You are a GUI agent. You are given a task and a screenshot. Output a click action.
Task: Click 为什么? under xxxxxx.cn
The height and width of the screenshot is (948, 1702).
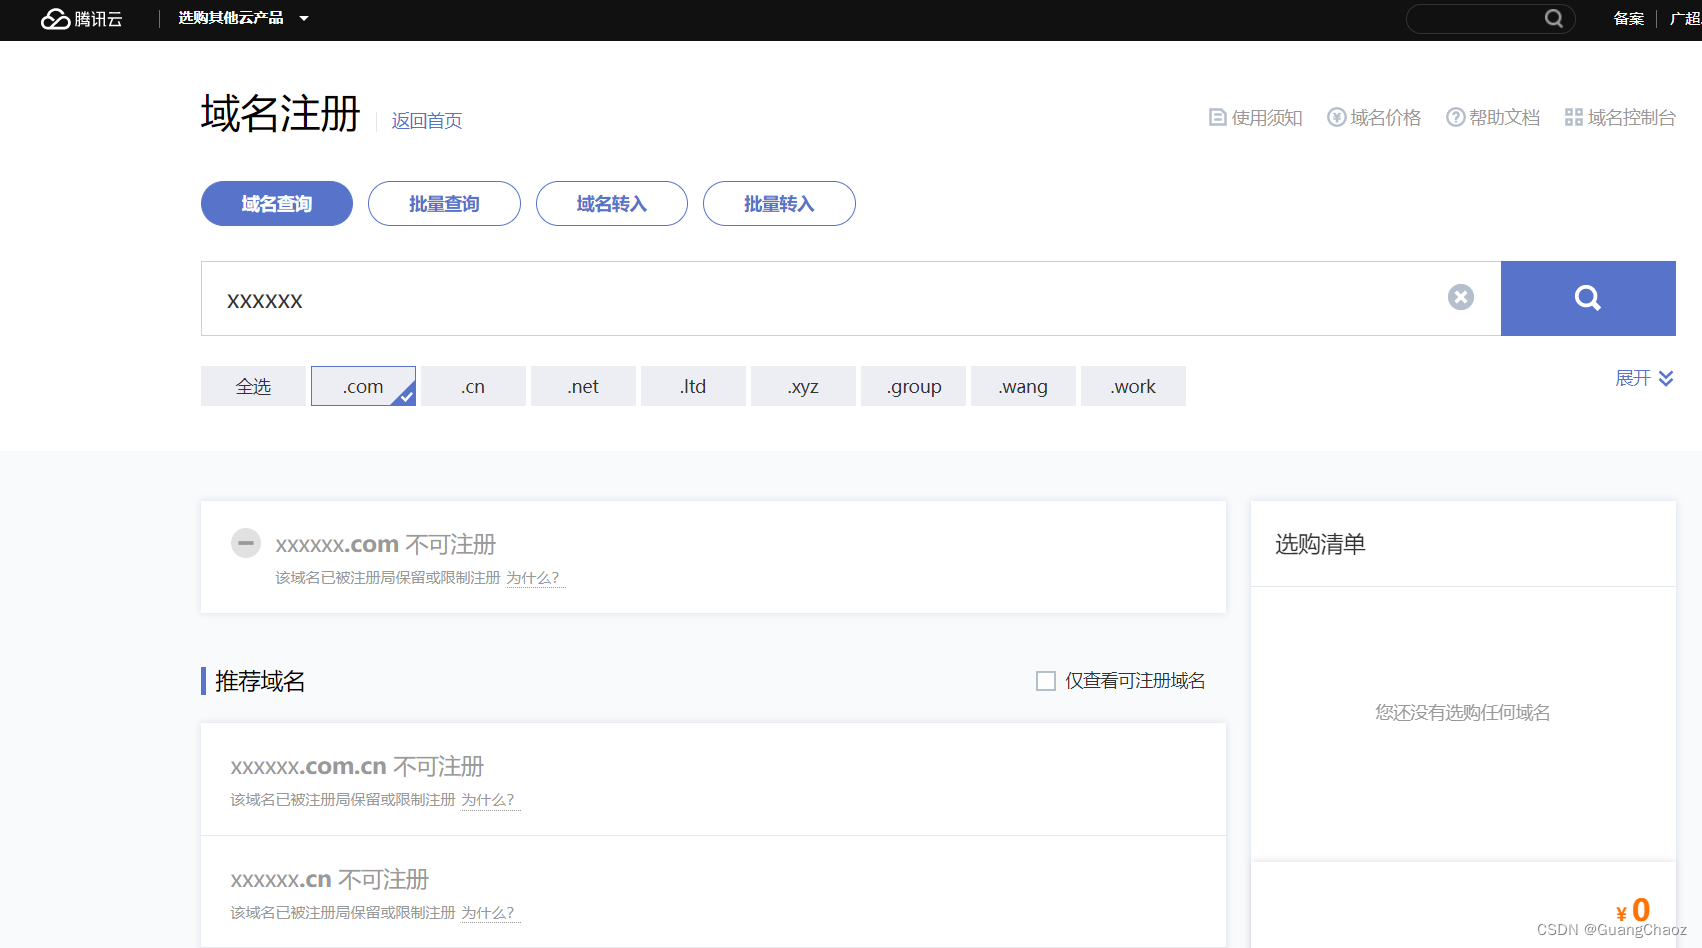[x=489, y=913]
